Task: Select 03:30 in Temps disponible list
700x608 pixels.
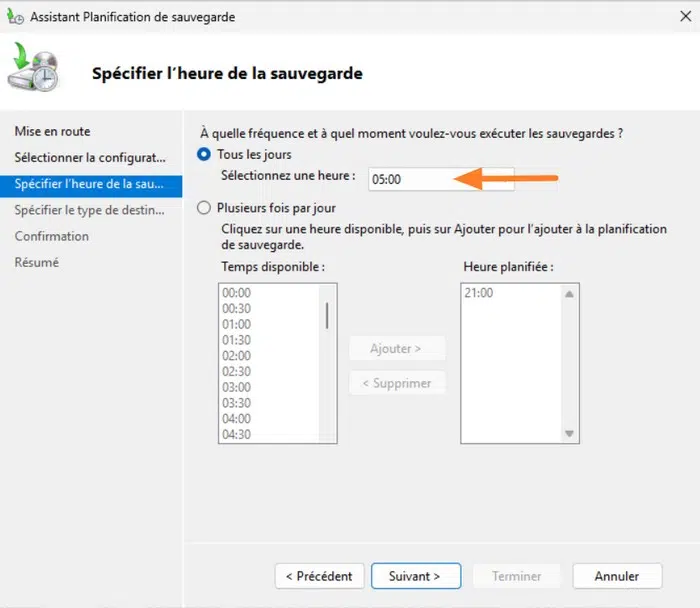Action: (x=237, y=403)
